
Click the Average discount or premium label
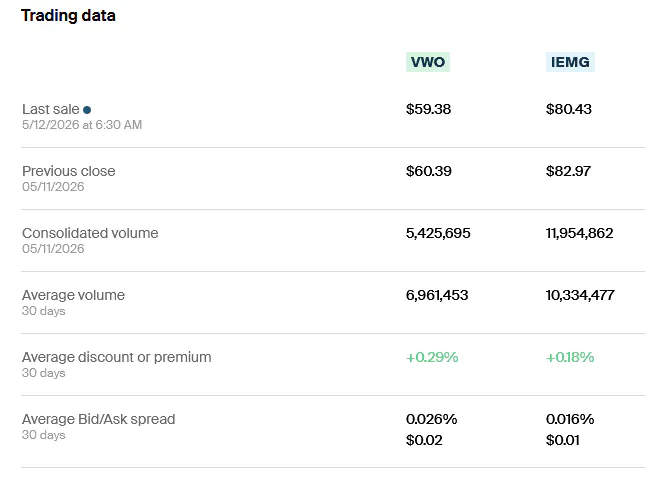tap(117, 357)
